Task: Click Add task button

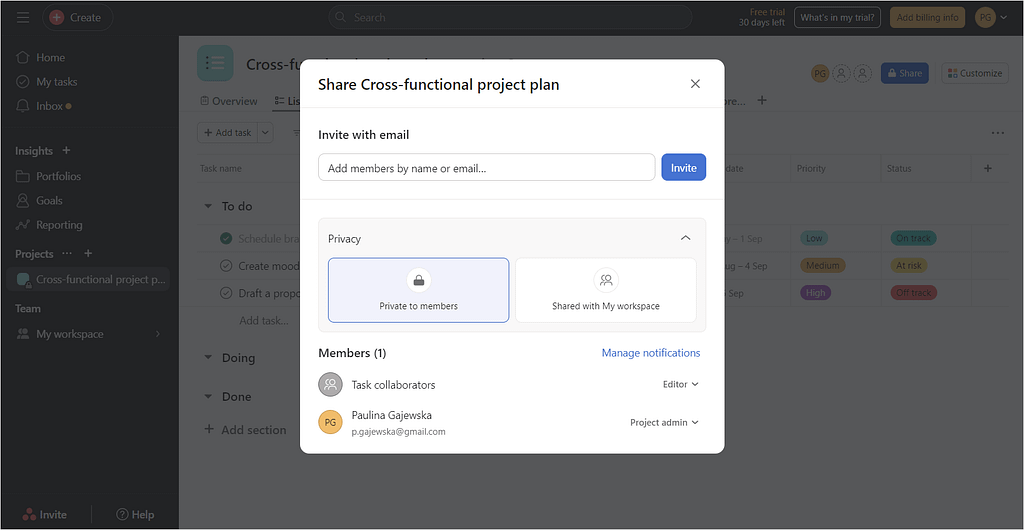Action: click(227, 132)
